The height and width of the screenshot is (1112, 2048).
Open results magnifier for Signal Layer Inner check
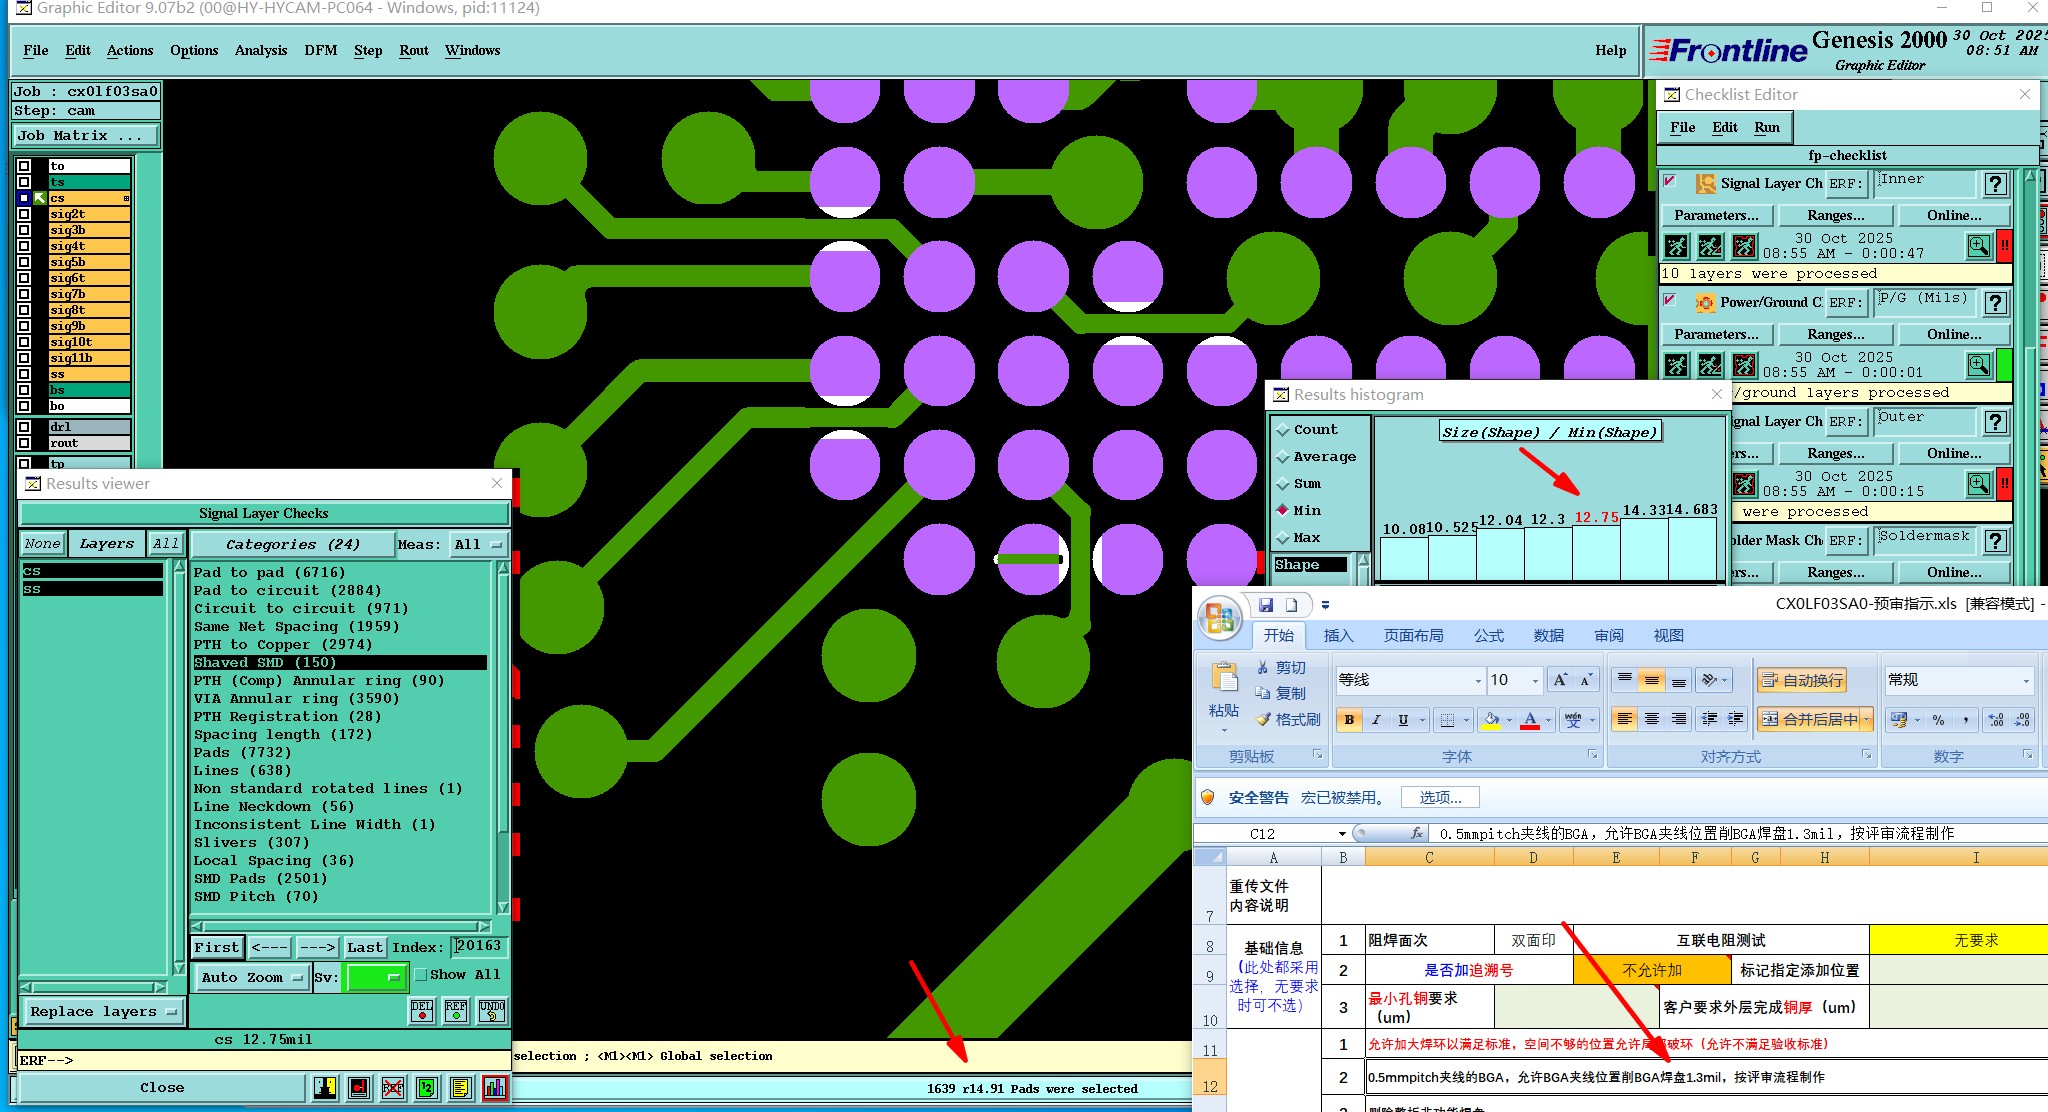(1978, 246)
